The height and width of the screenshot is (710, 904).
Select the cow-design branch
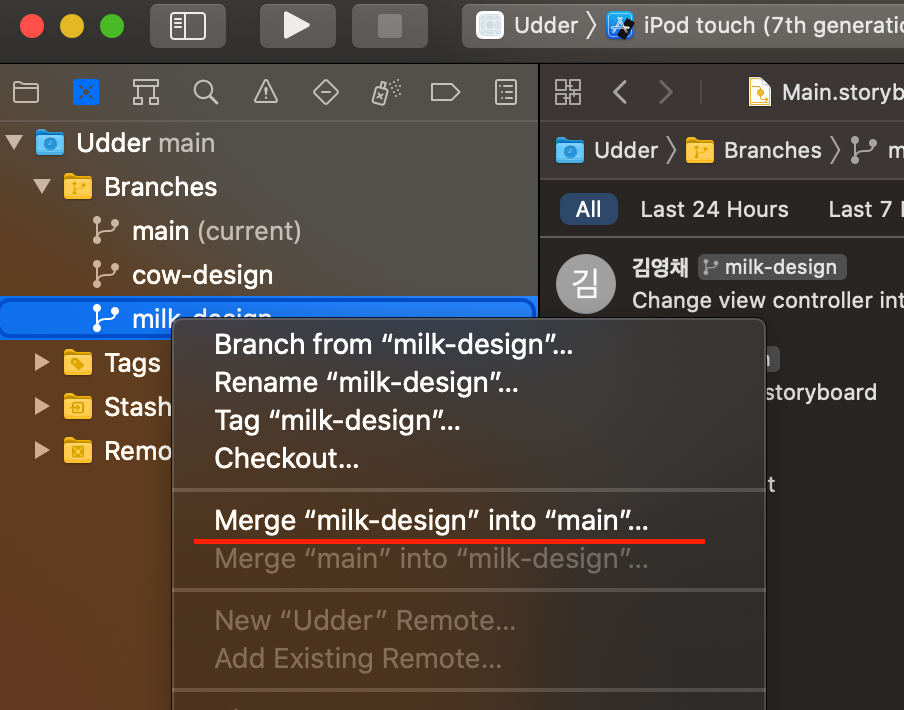tap(269, 275)
